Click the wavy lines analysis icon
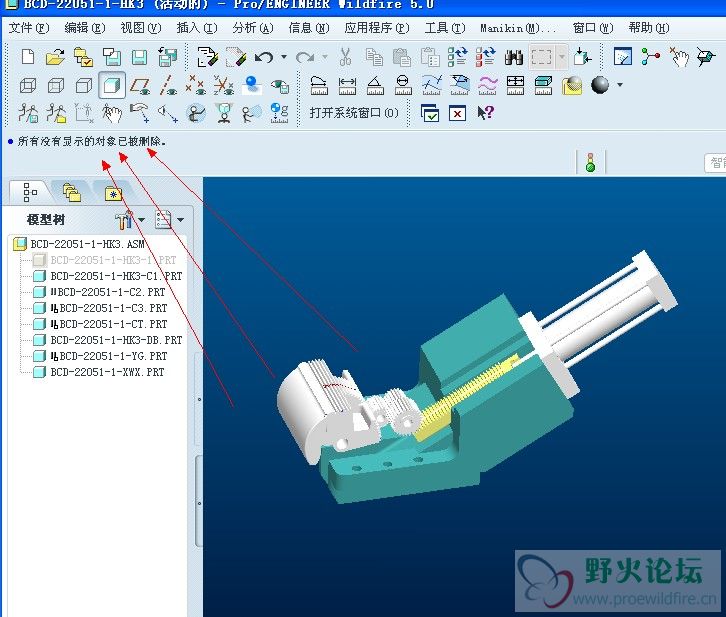Screen dimensions: 726x617 point(488,86)
